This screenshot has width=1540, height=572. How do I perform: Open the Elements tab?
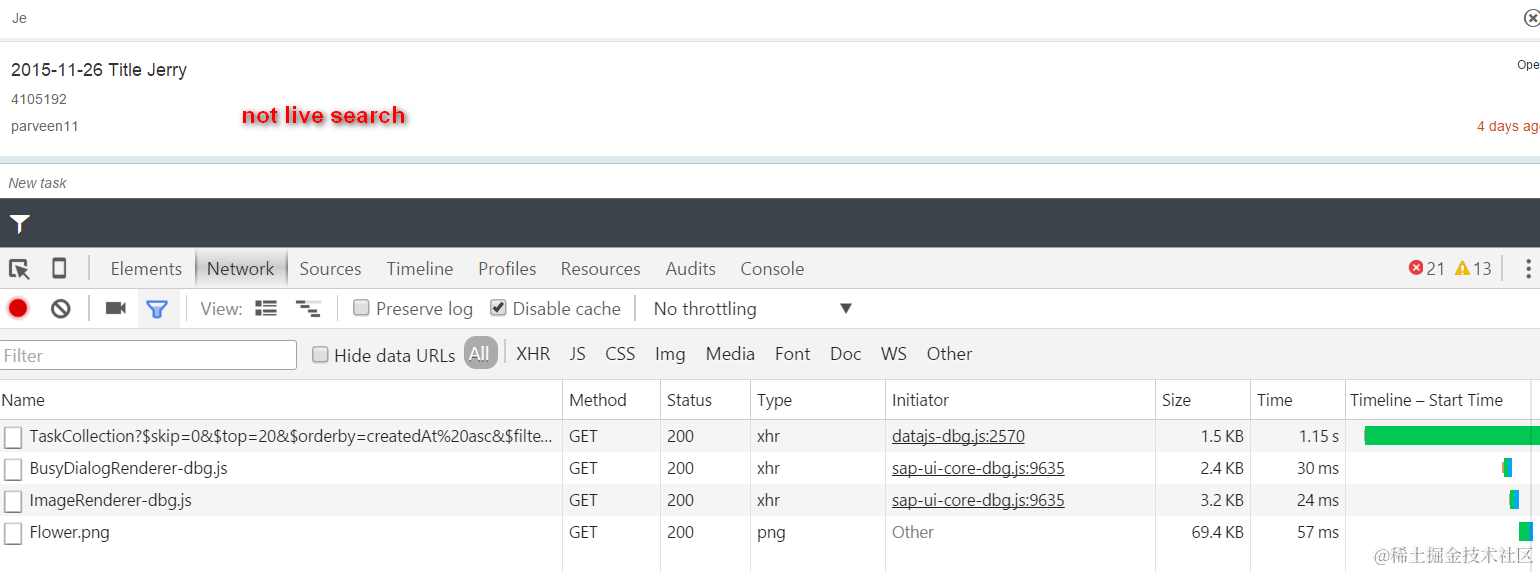pyautogui.click(x=146, y=268)
